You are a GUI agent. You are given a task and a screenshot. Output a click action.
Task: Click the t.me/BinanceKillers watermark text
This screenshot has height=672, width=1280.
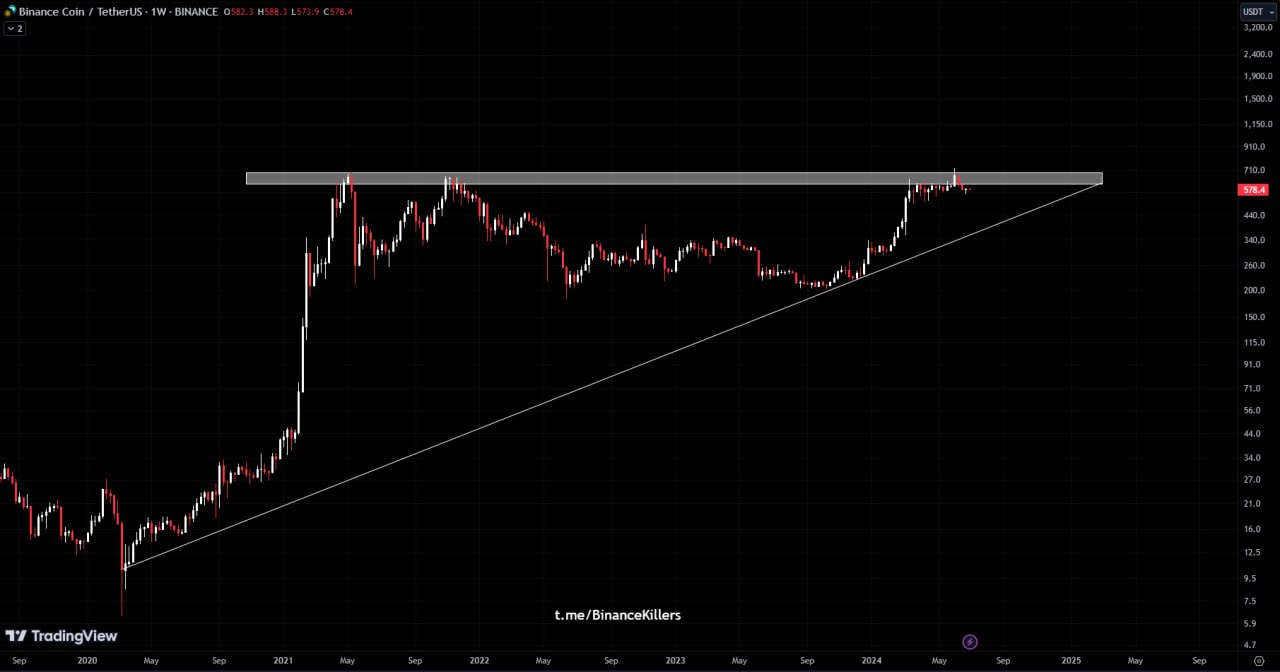click(618, 615)
